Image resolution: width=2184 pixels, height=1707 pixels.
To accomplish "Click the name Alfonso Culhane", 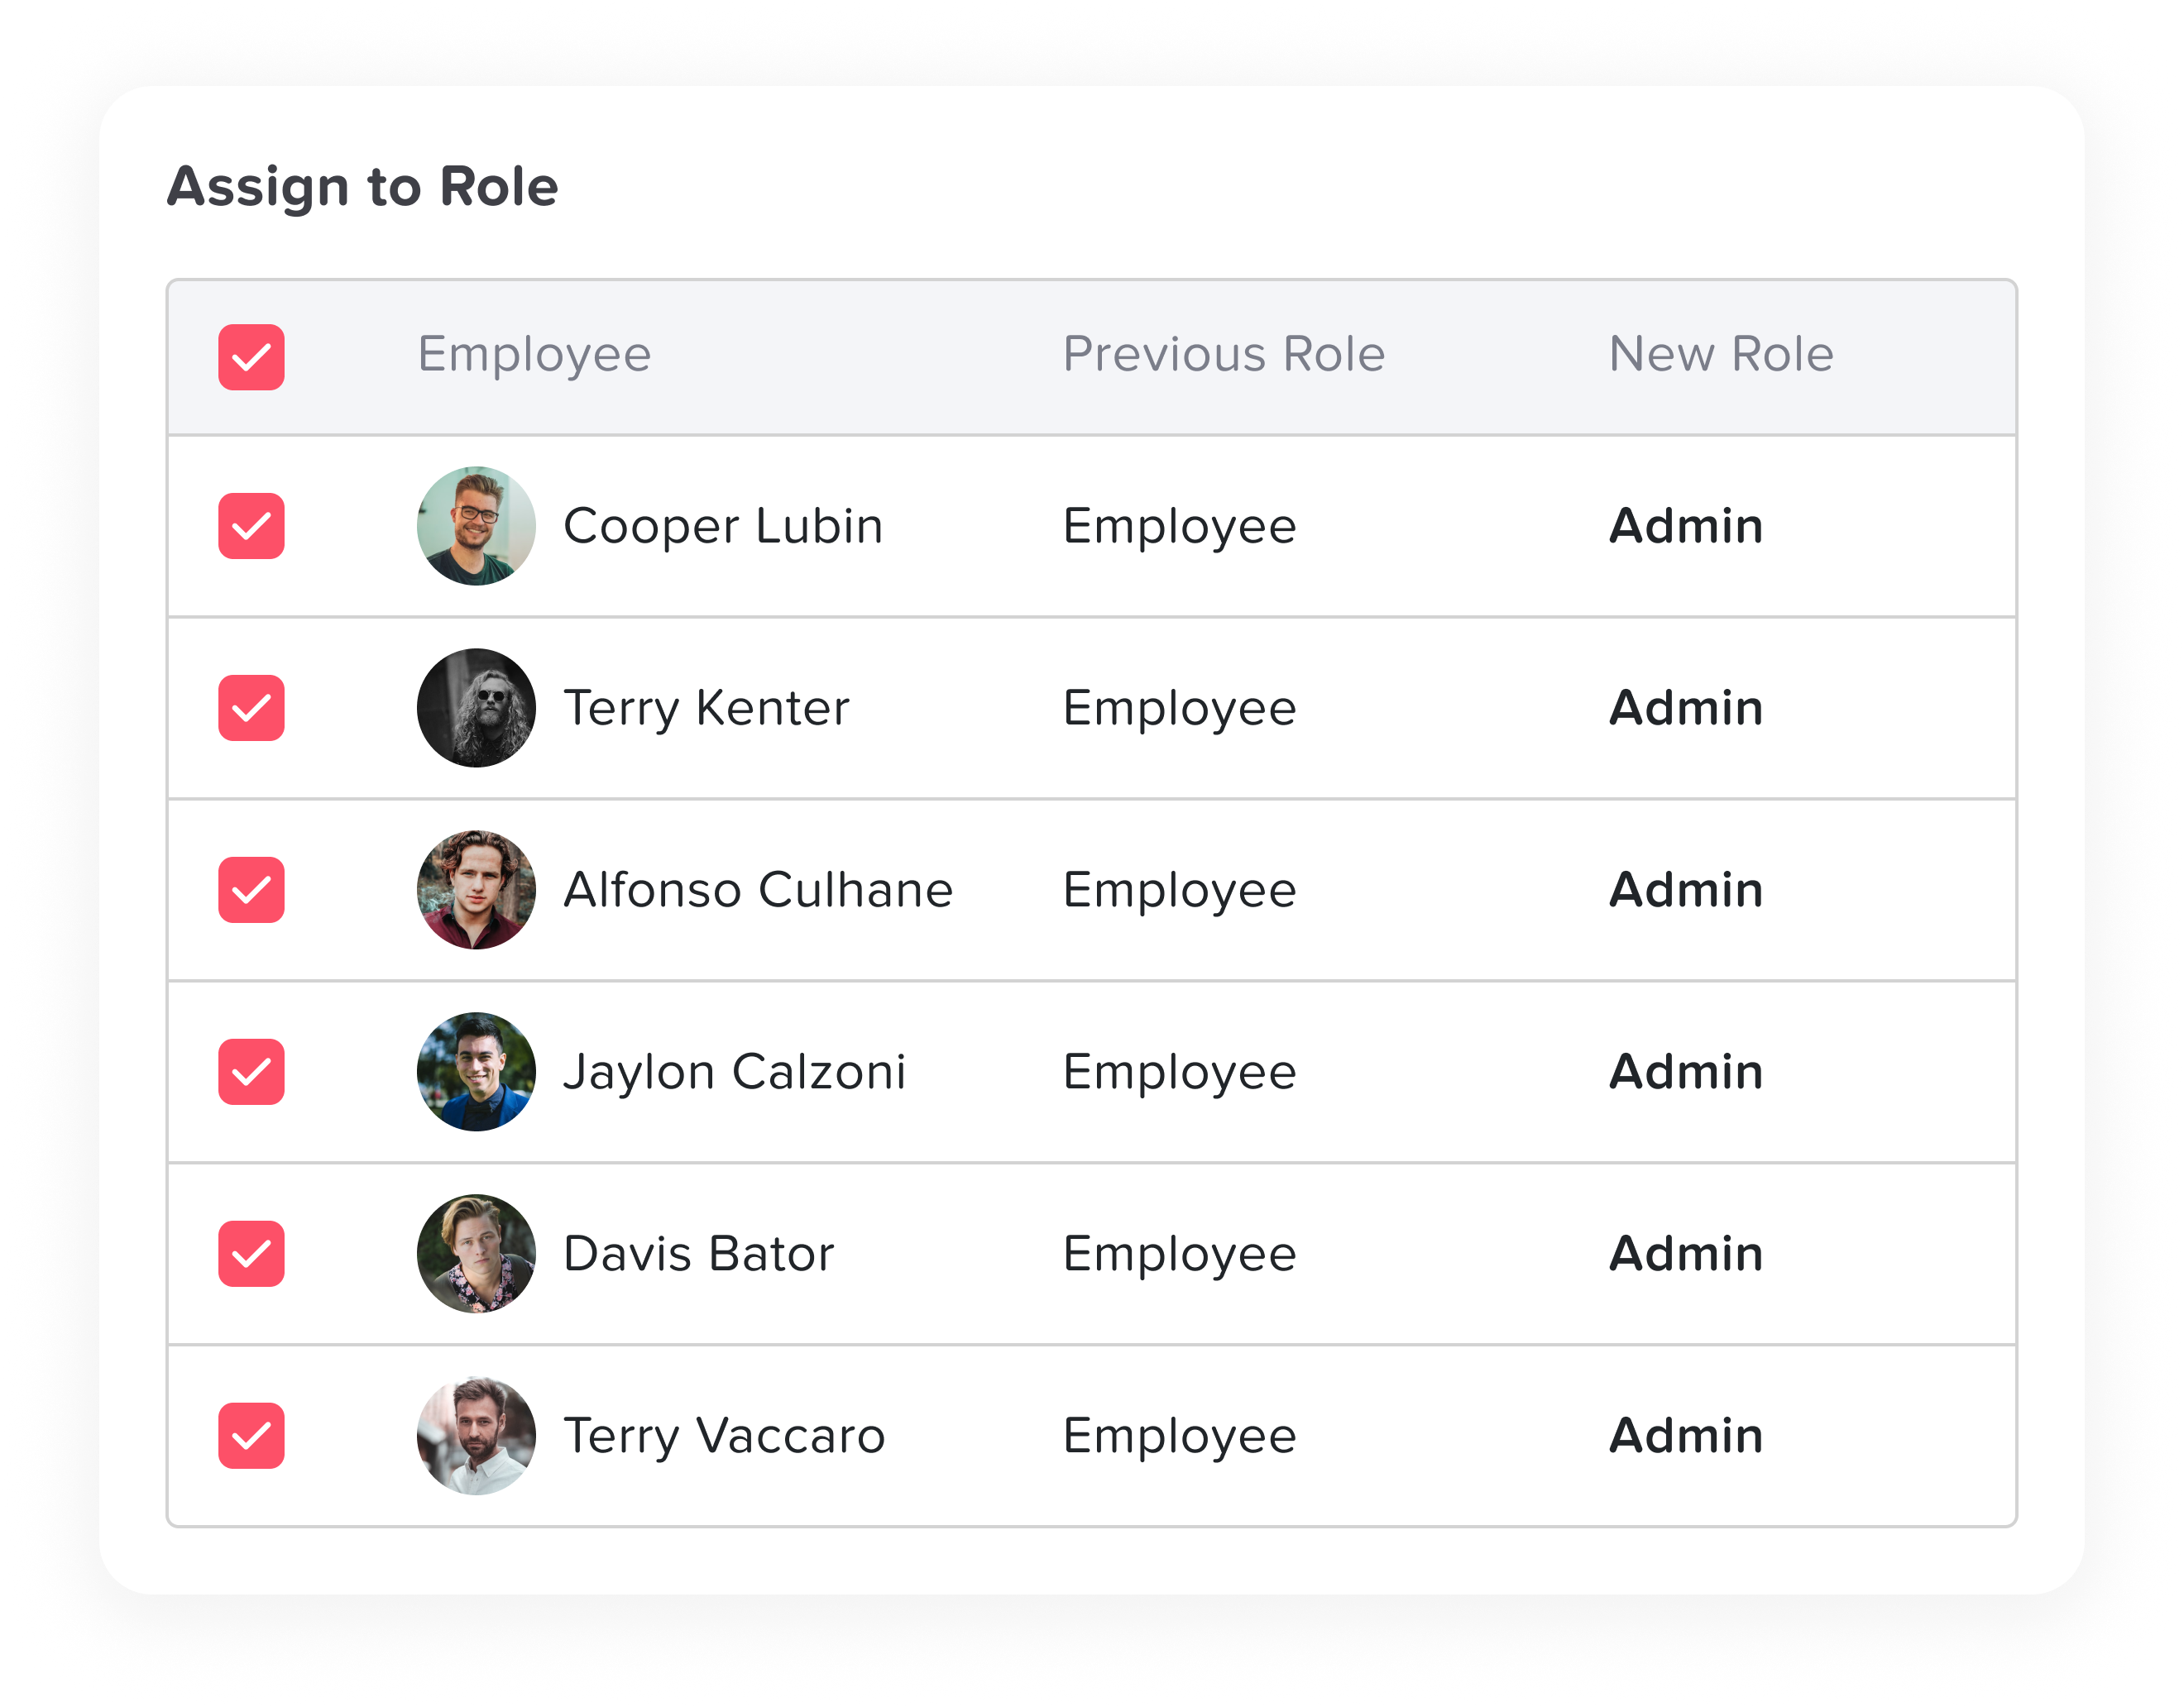I will [x=758, y=890].
